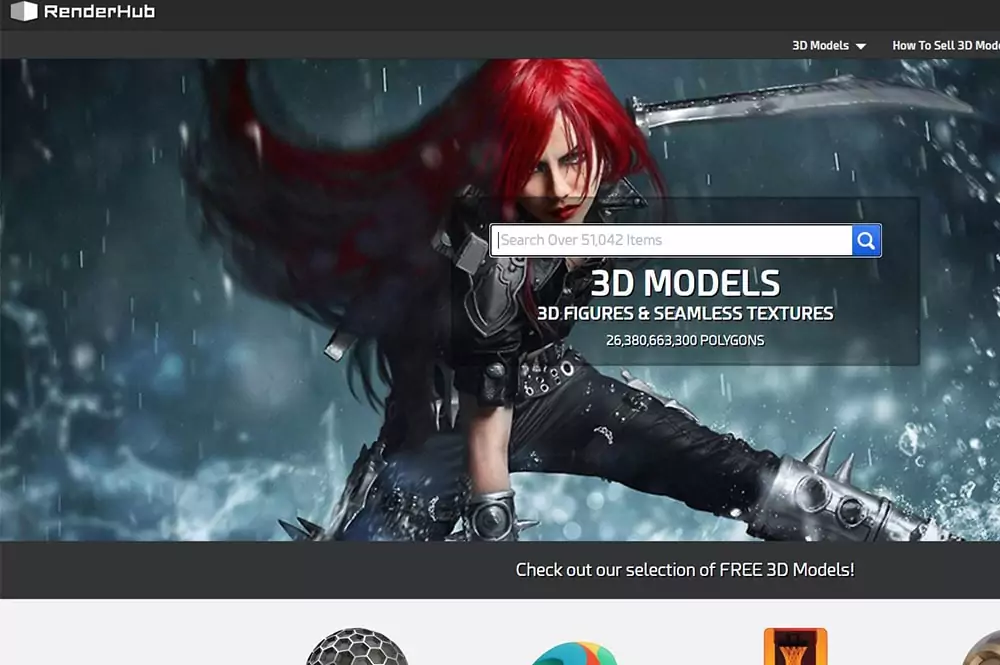Screen dimensions: 1000x665
Task: Open the honeycomb sphere model thumbnail
Action: [x=357, y=647]
